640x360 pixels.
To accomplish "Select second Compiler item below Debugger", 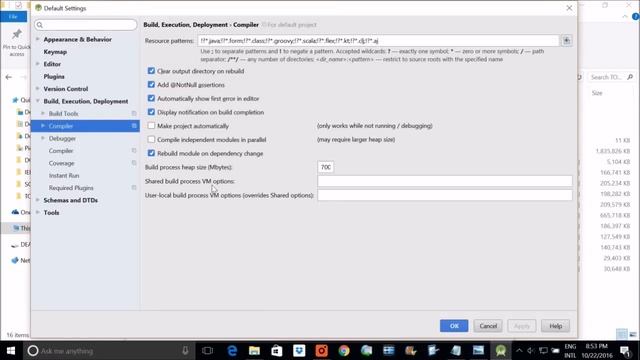I will pos(61,151).
